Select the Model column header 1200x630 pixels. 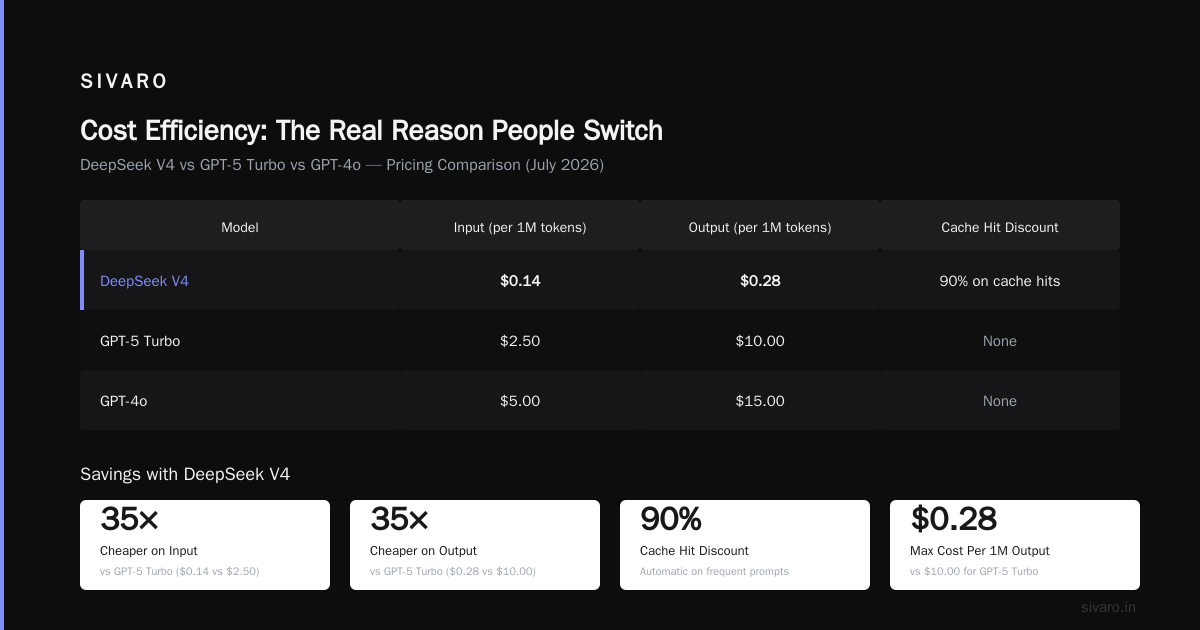pos(240,227)
